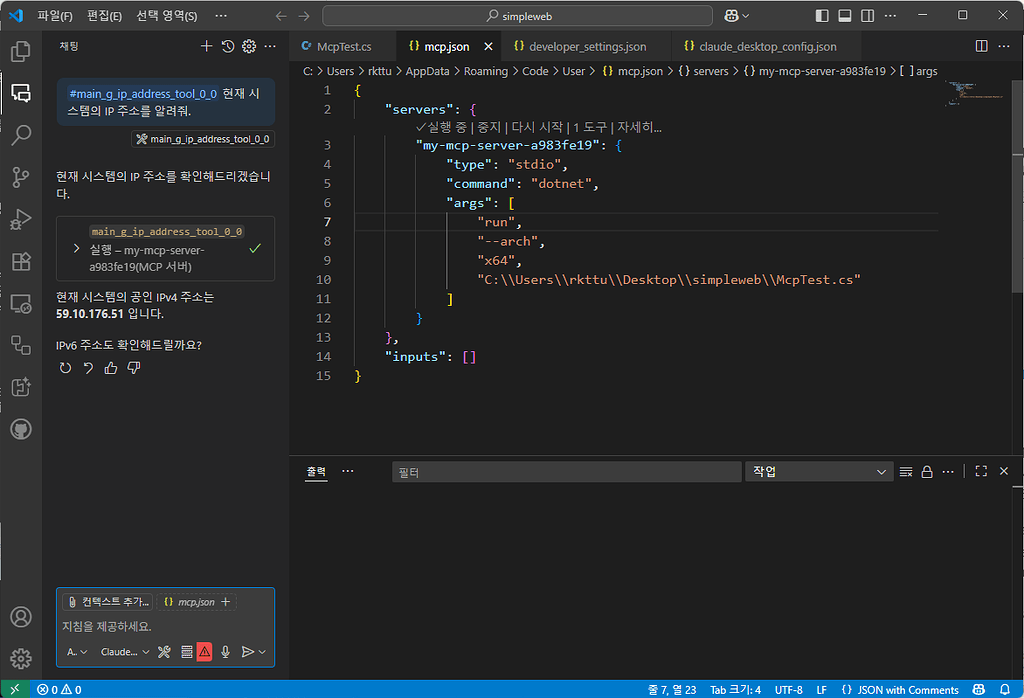The image size is (1024, 698).
Task: Click the 컨텍스트 추가 button
Action: click(109, 602)
